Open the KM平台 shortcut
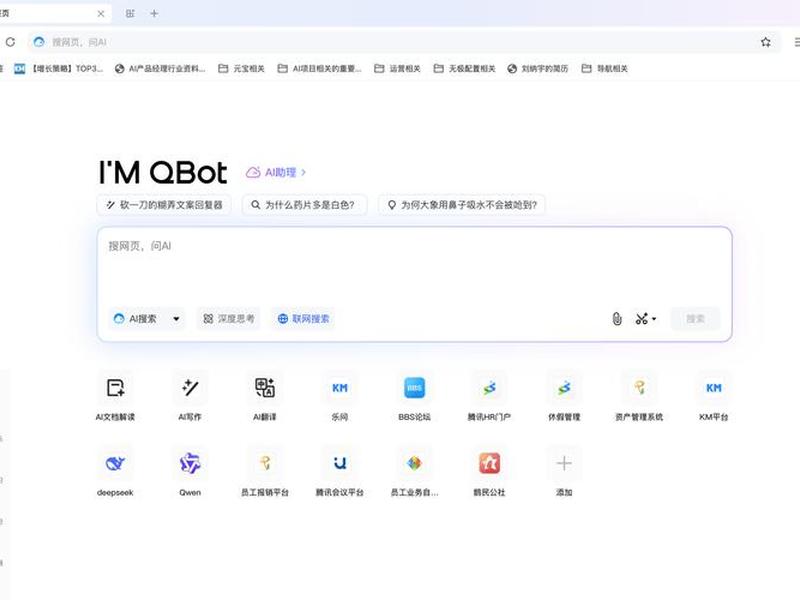This screenshot has width=800, height=600. [713, 396]
